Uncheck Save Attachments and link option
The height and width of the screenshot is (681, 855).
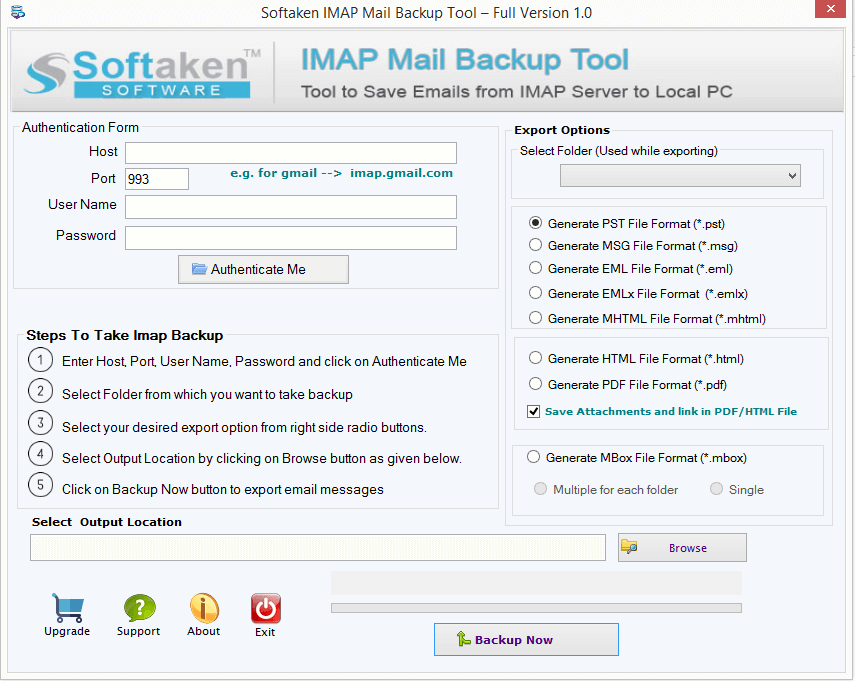click(533, 410)
